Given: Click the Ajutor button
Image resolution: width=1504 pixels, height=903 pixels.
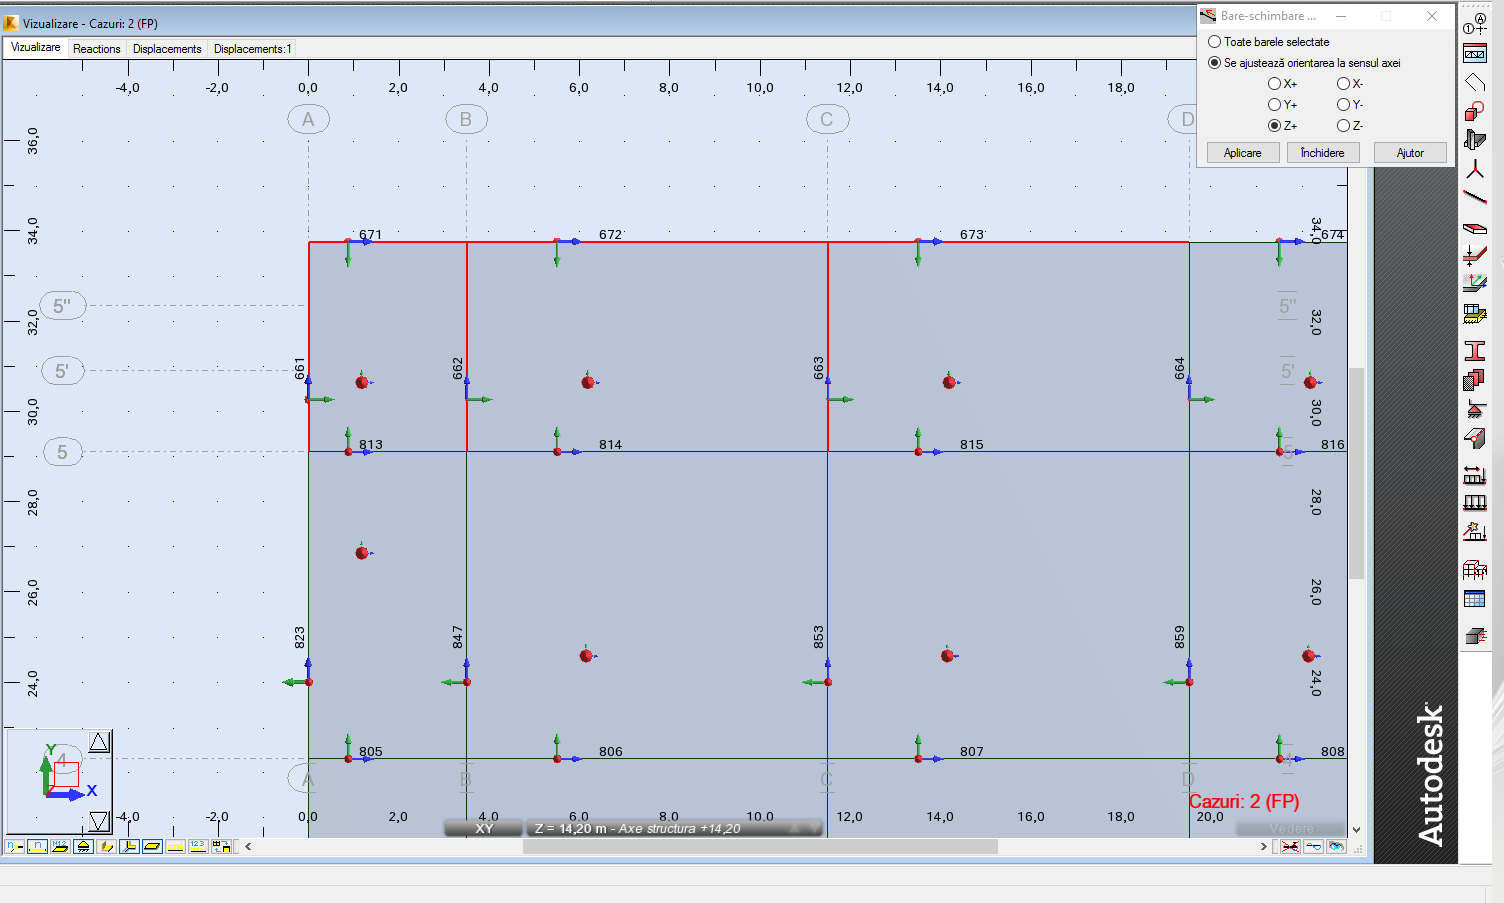Looking at the screenshot, I should pyautogui.click(x=1410, y=153).
